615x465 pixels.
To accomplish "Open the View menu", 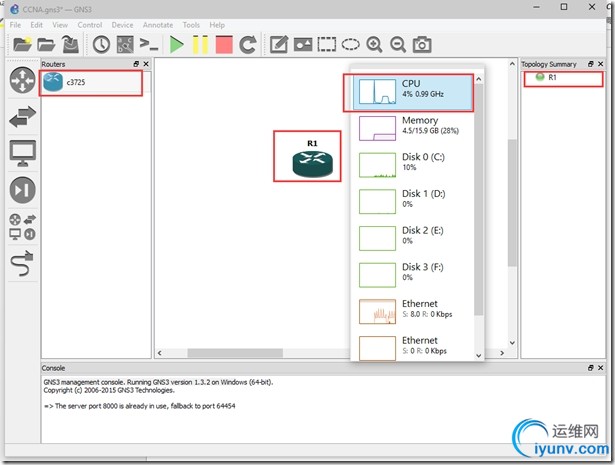I will (x=60, y=25).
